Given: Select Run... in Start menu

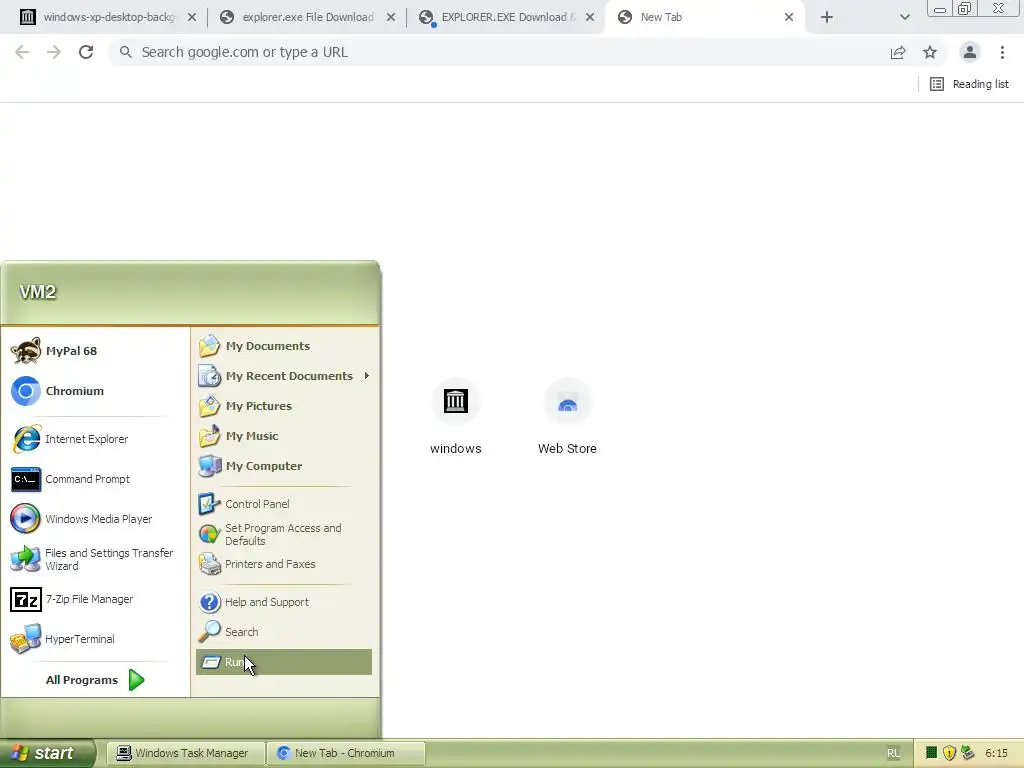Looking at the screenshot, I should (x=283, y=662).
